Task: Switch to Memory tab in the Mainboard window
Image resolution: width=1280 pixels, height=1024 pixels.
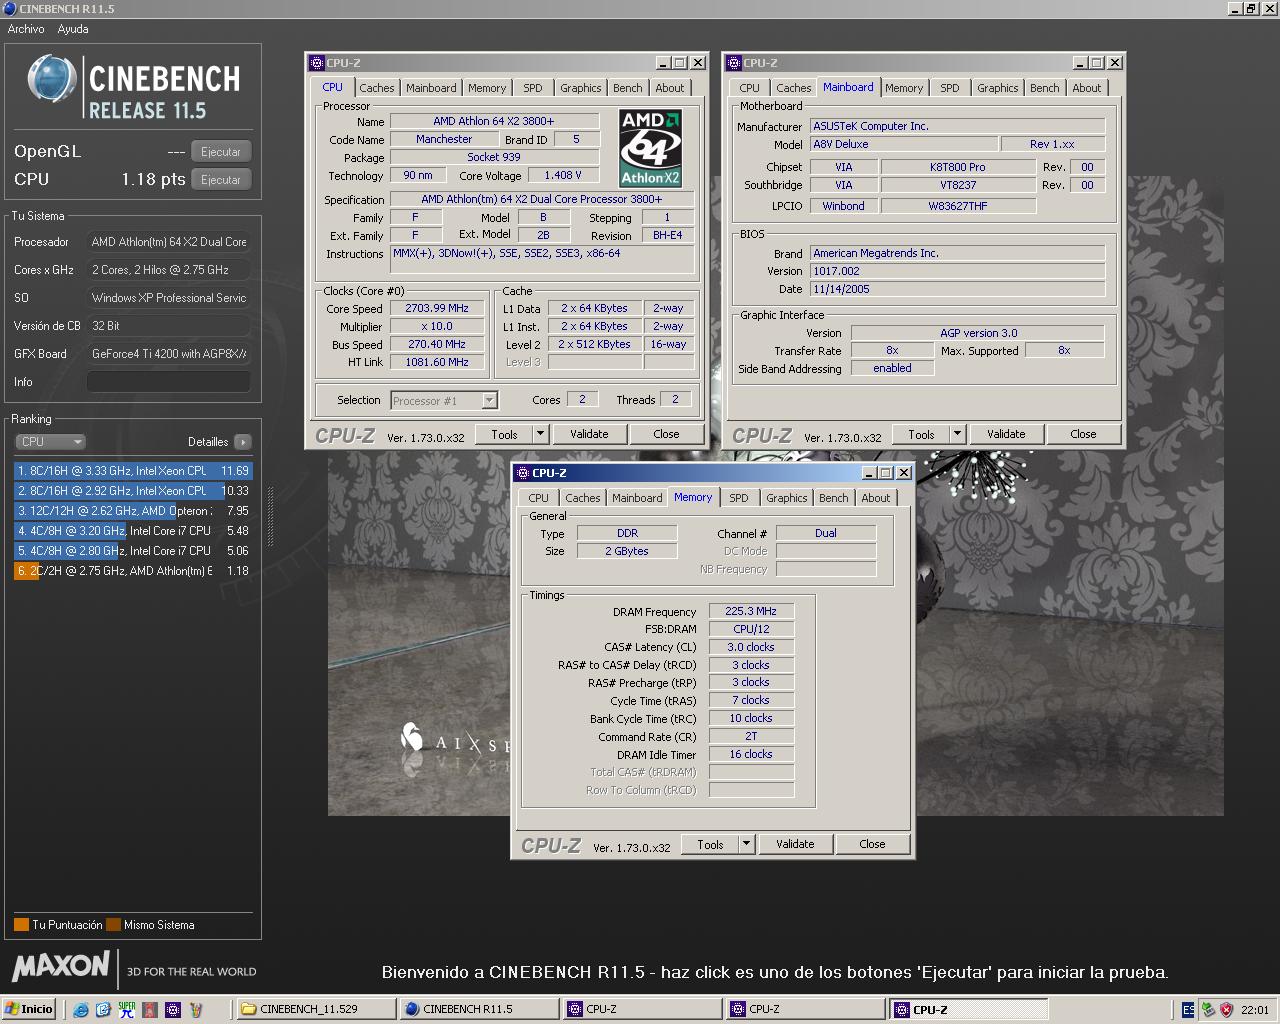Action: pos(904,88)
